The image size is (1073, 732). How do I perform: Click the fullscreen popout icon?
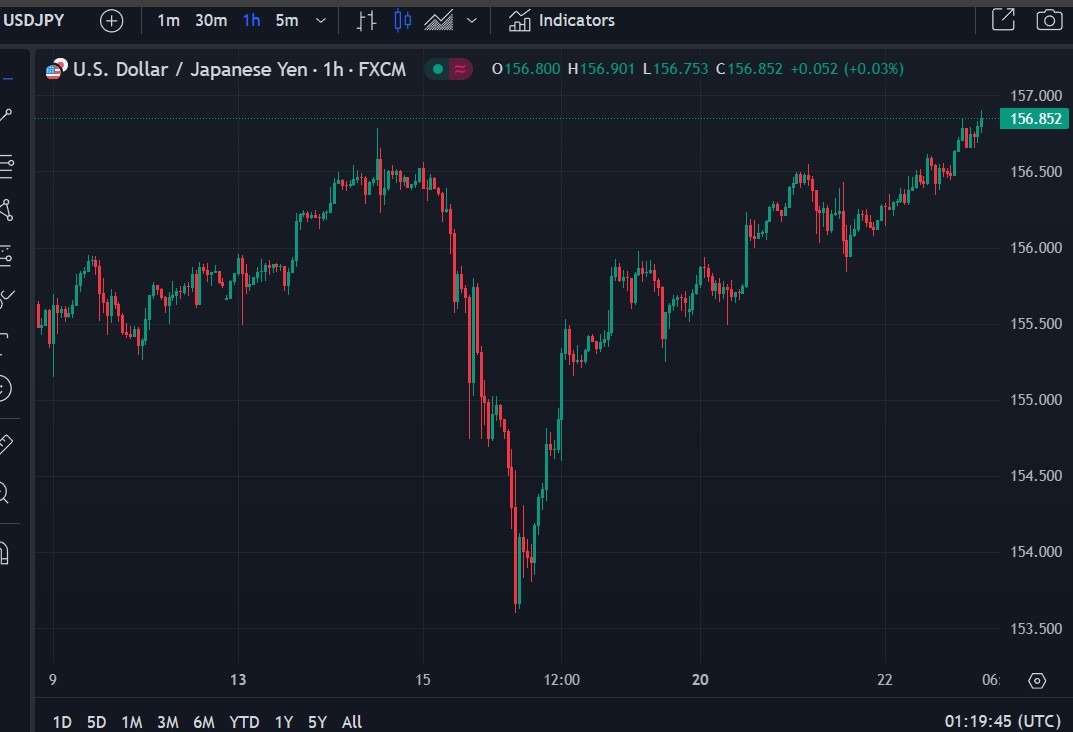(x=1003, y=20)
